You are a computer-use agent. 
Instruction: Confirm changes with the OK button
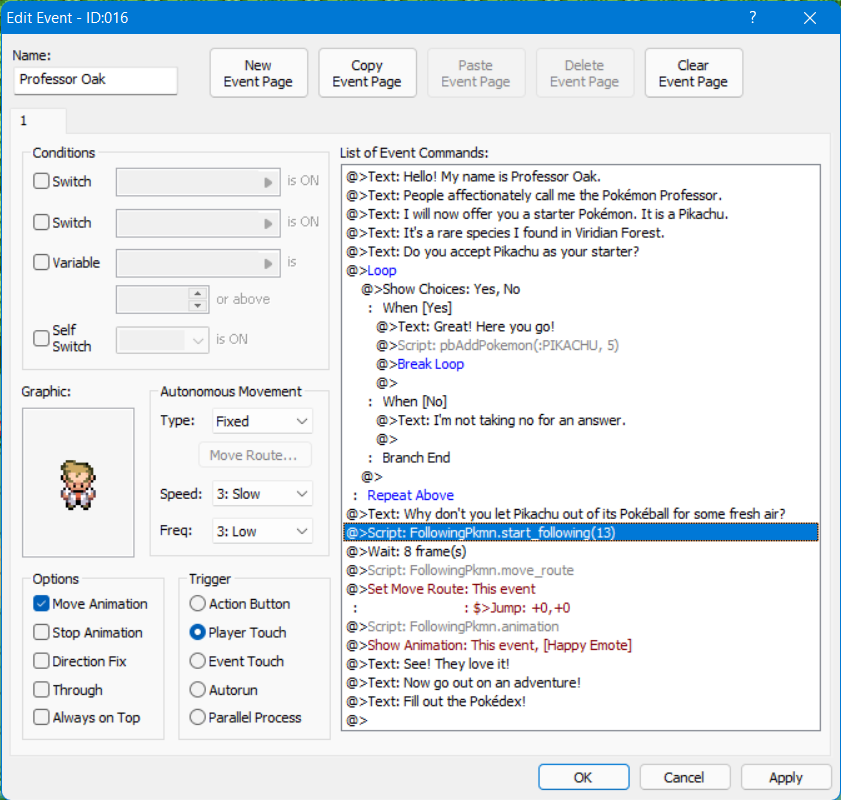coord(583,777)
